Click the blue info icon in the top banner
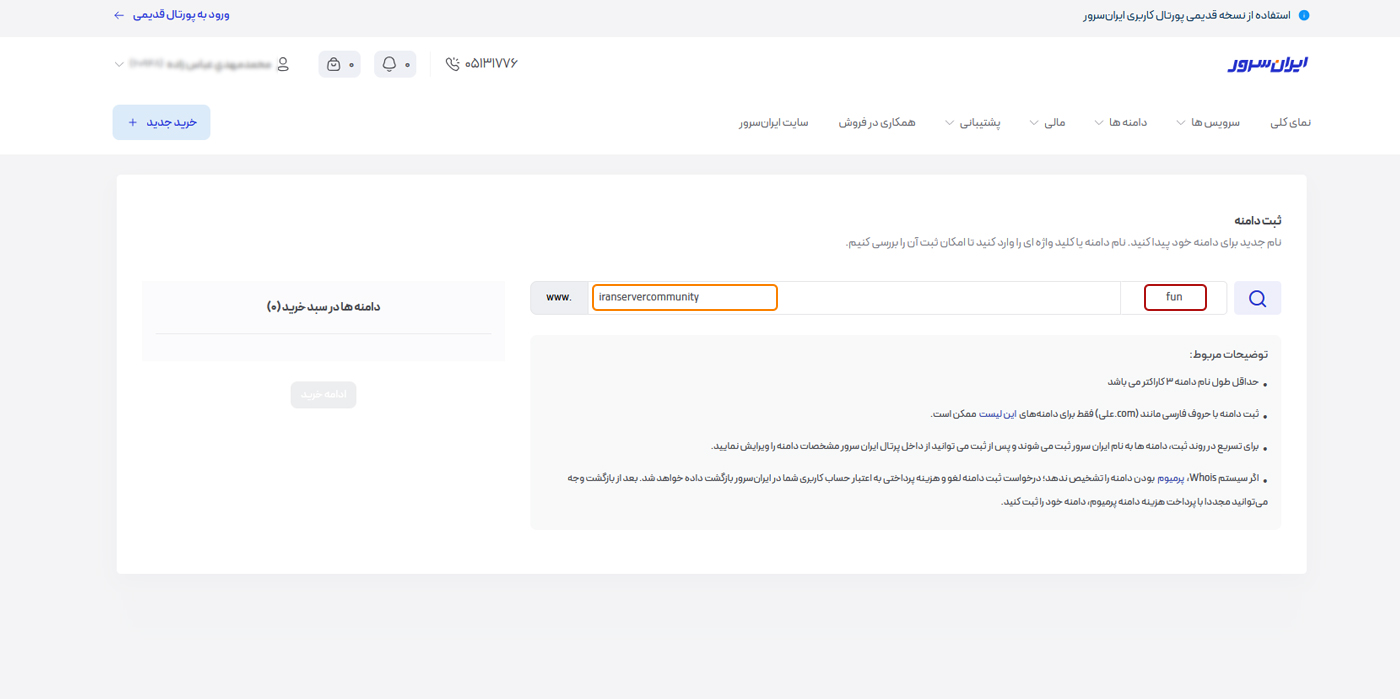Viewport: 1400px width, 699px height. (x=1304, y=15)
